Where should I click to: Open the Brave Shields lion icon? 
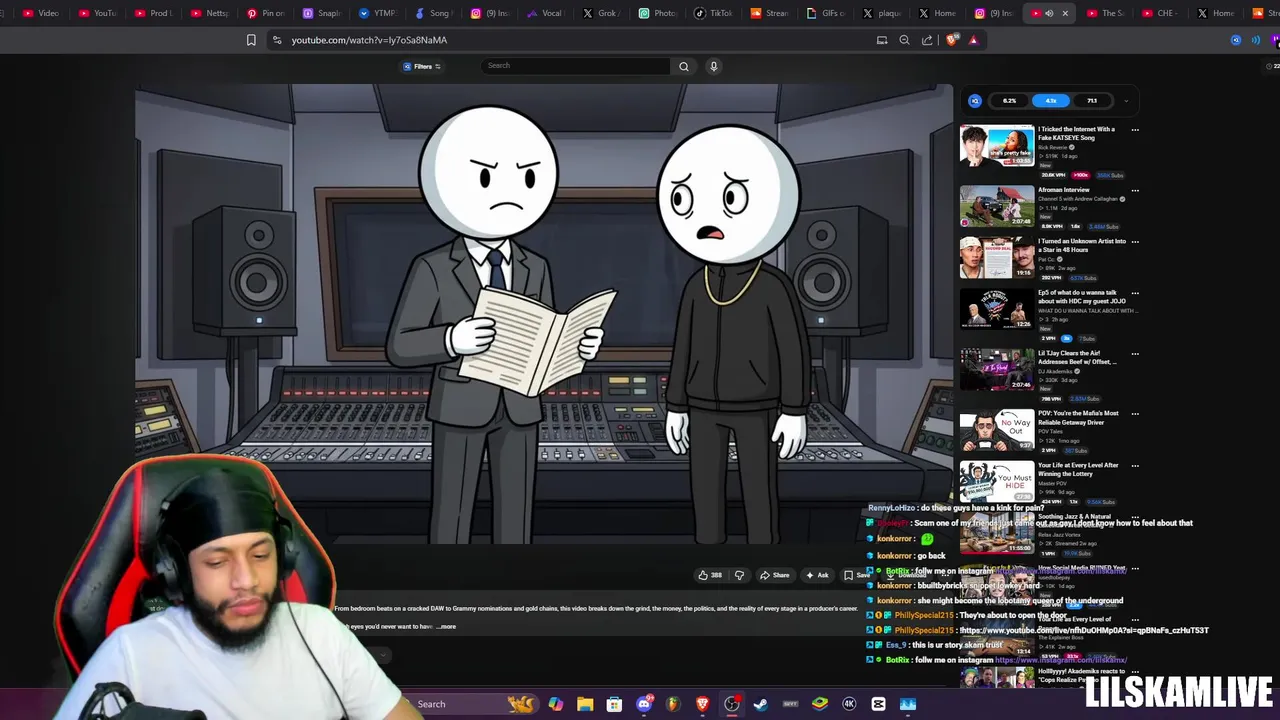click(x=951, y=40)
